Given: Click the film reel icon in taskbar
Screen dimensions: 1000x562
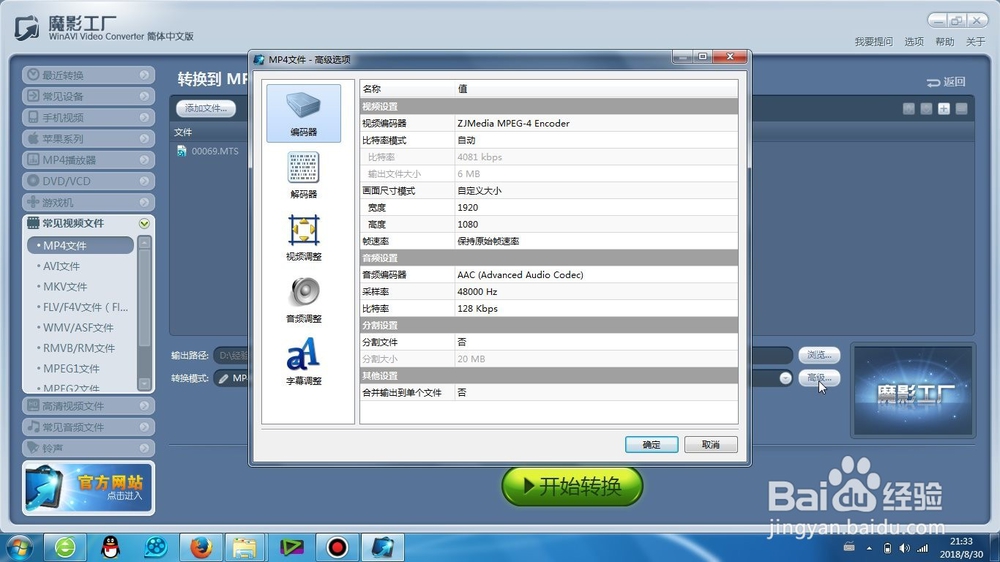Looking at the screenshot, I should coord(156,547).
